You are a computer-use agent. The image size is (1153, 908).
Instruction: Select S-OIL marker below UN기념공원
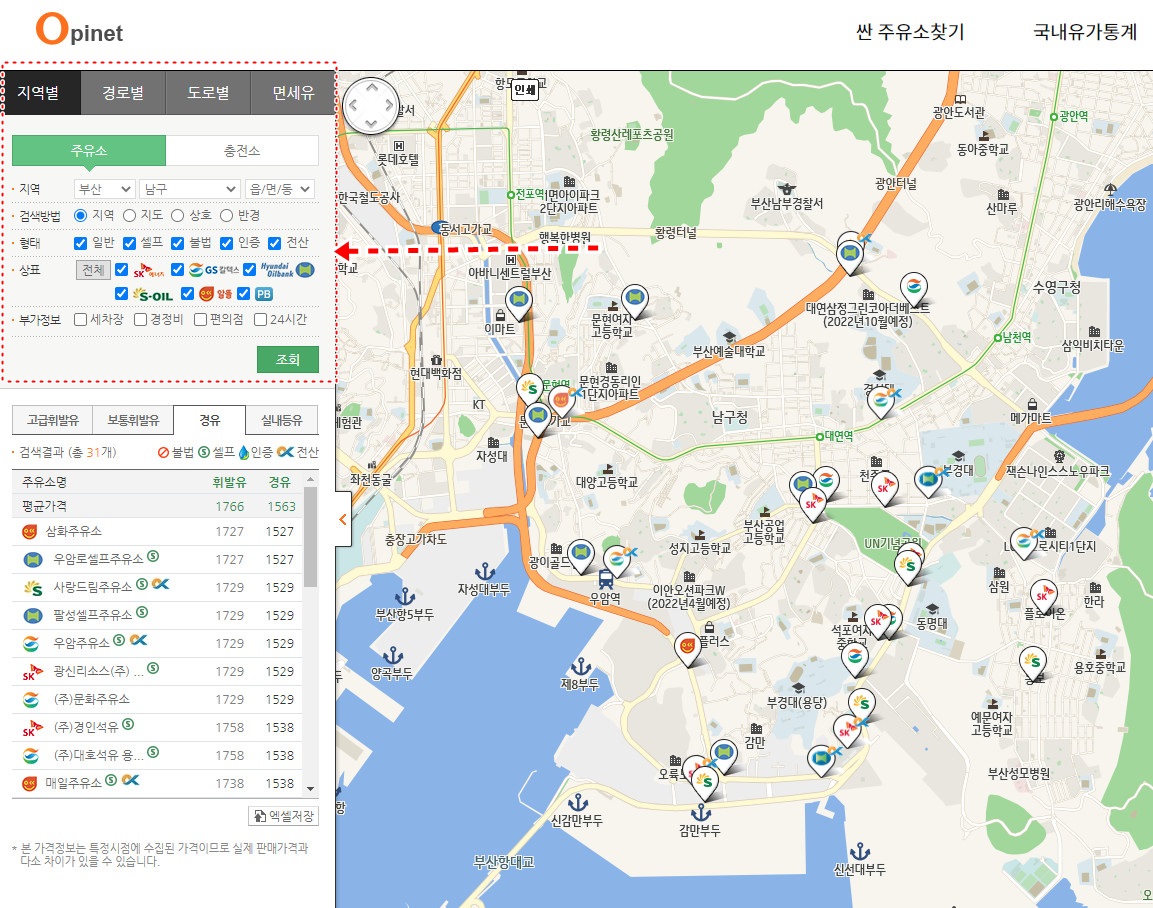tap(908, 565)
